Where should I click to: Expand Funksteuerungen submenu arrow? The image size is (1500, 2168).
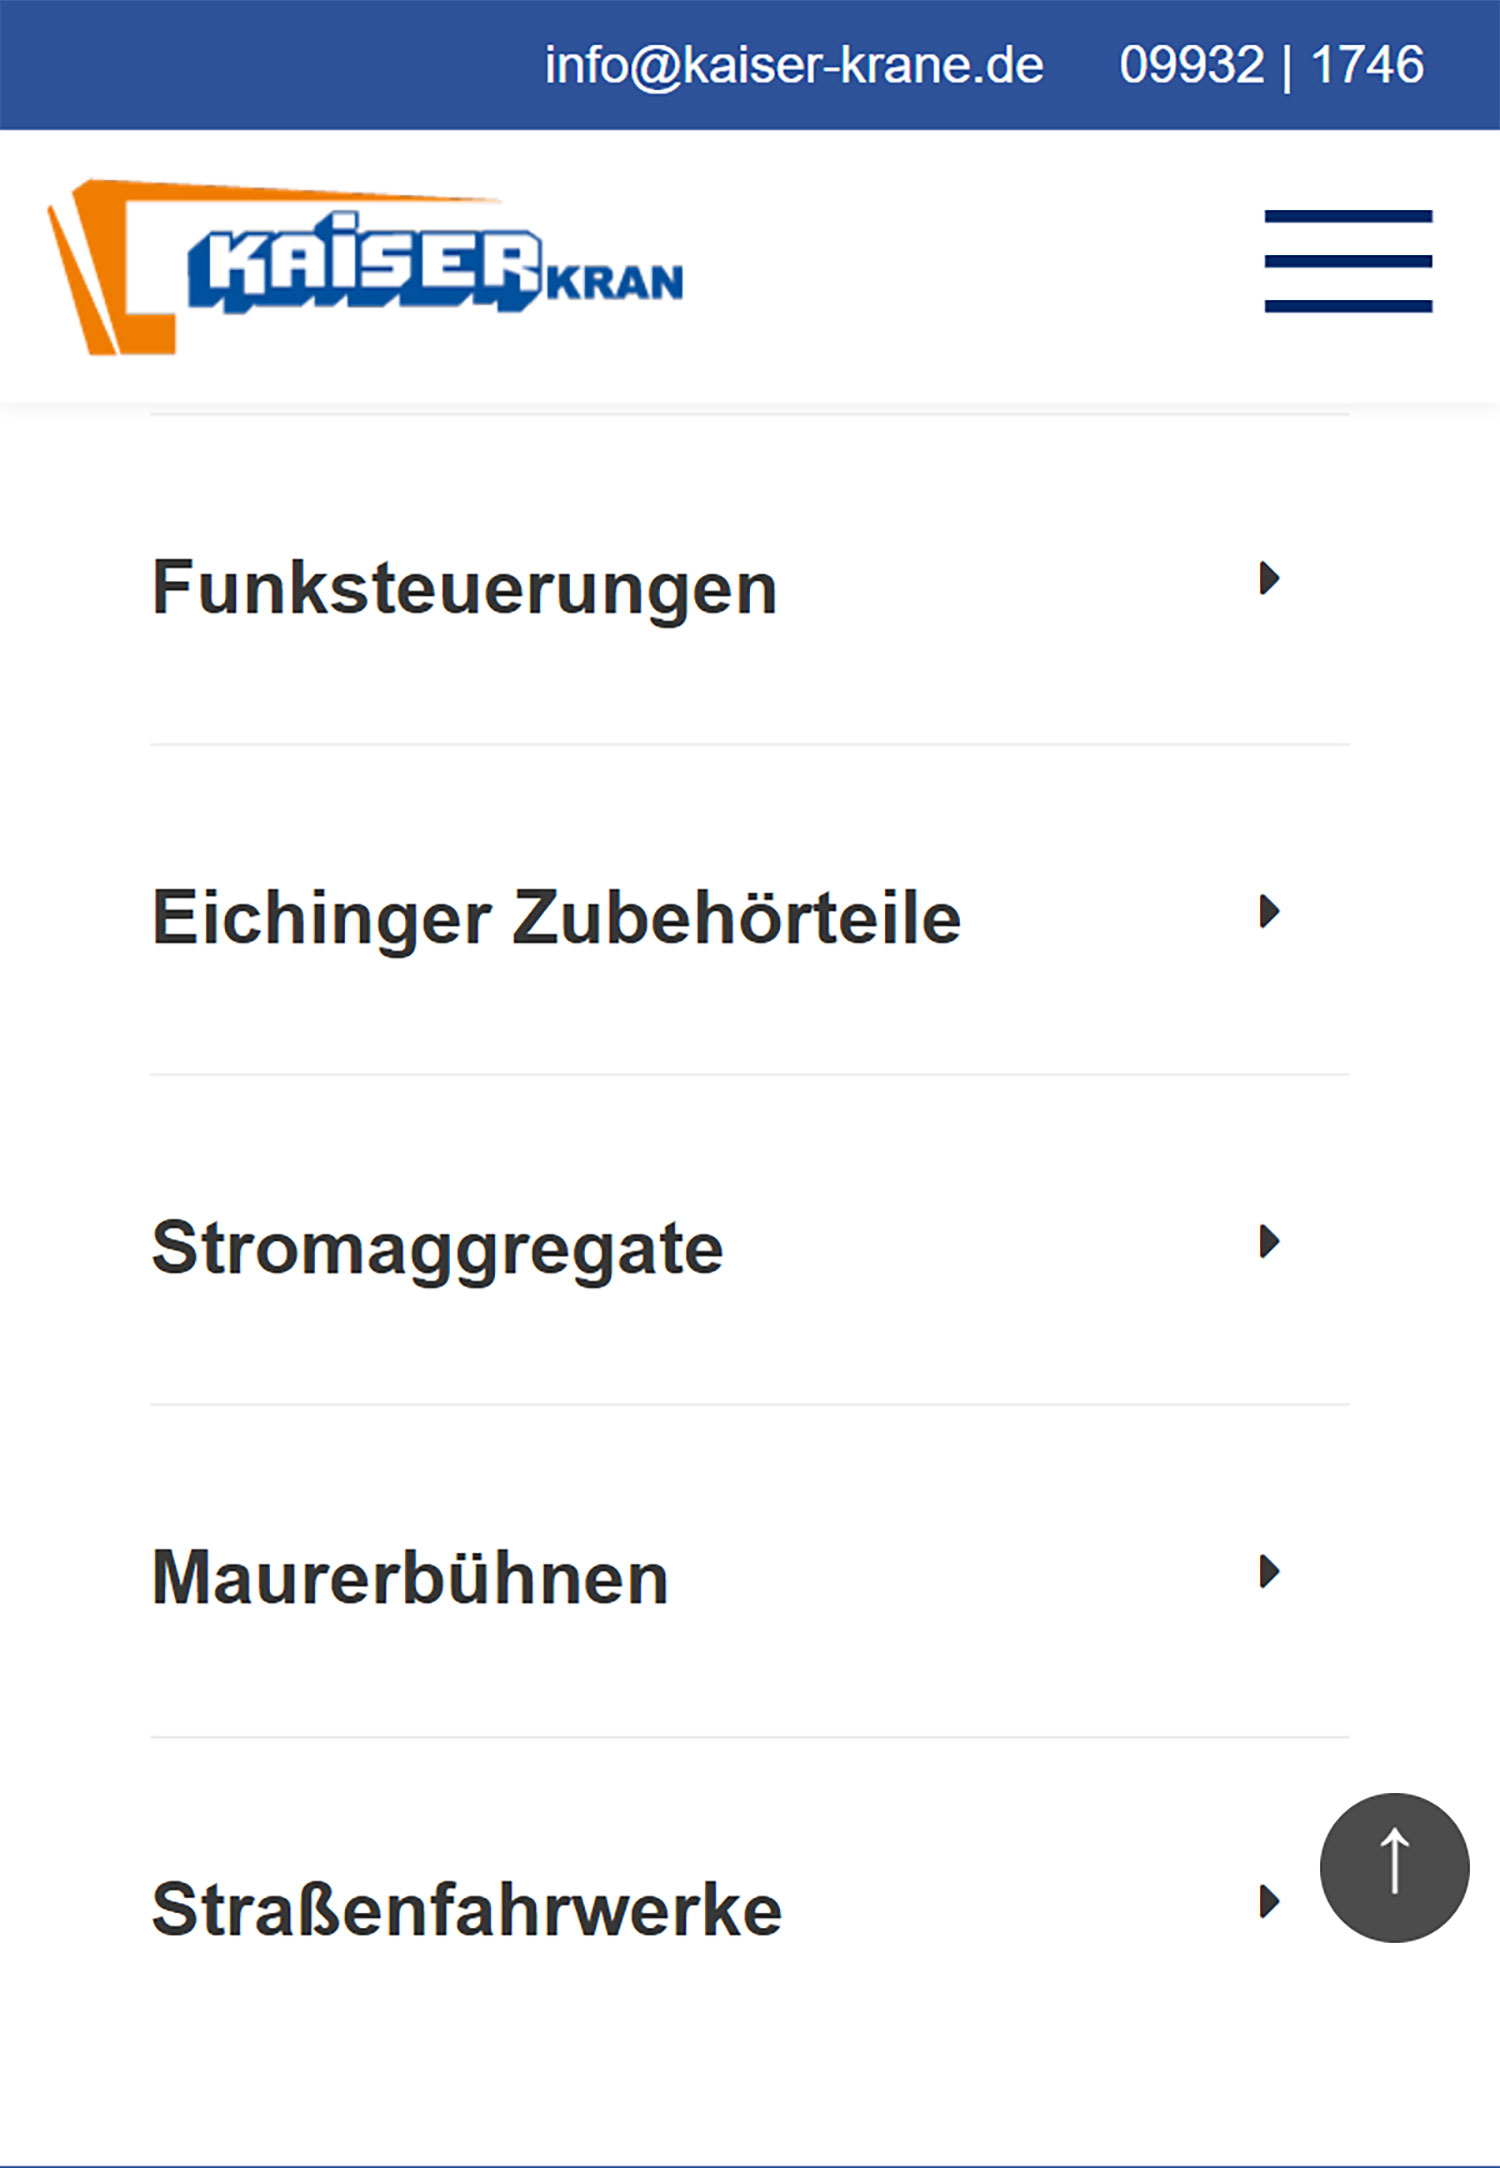coord(1269,578)
